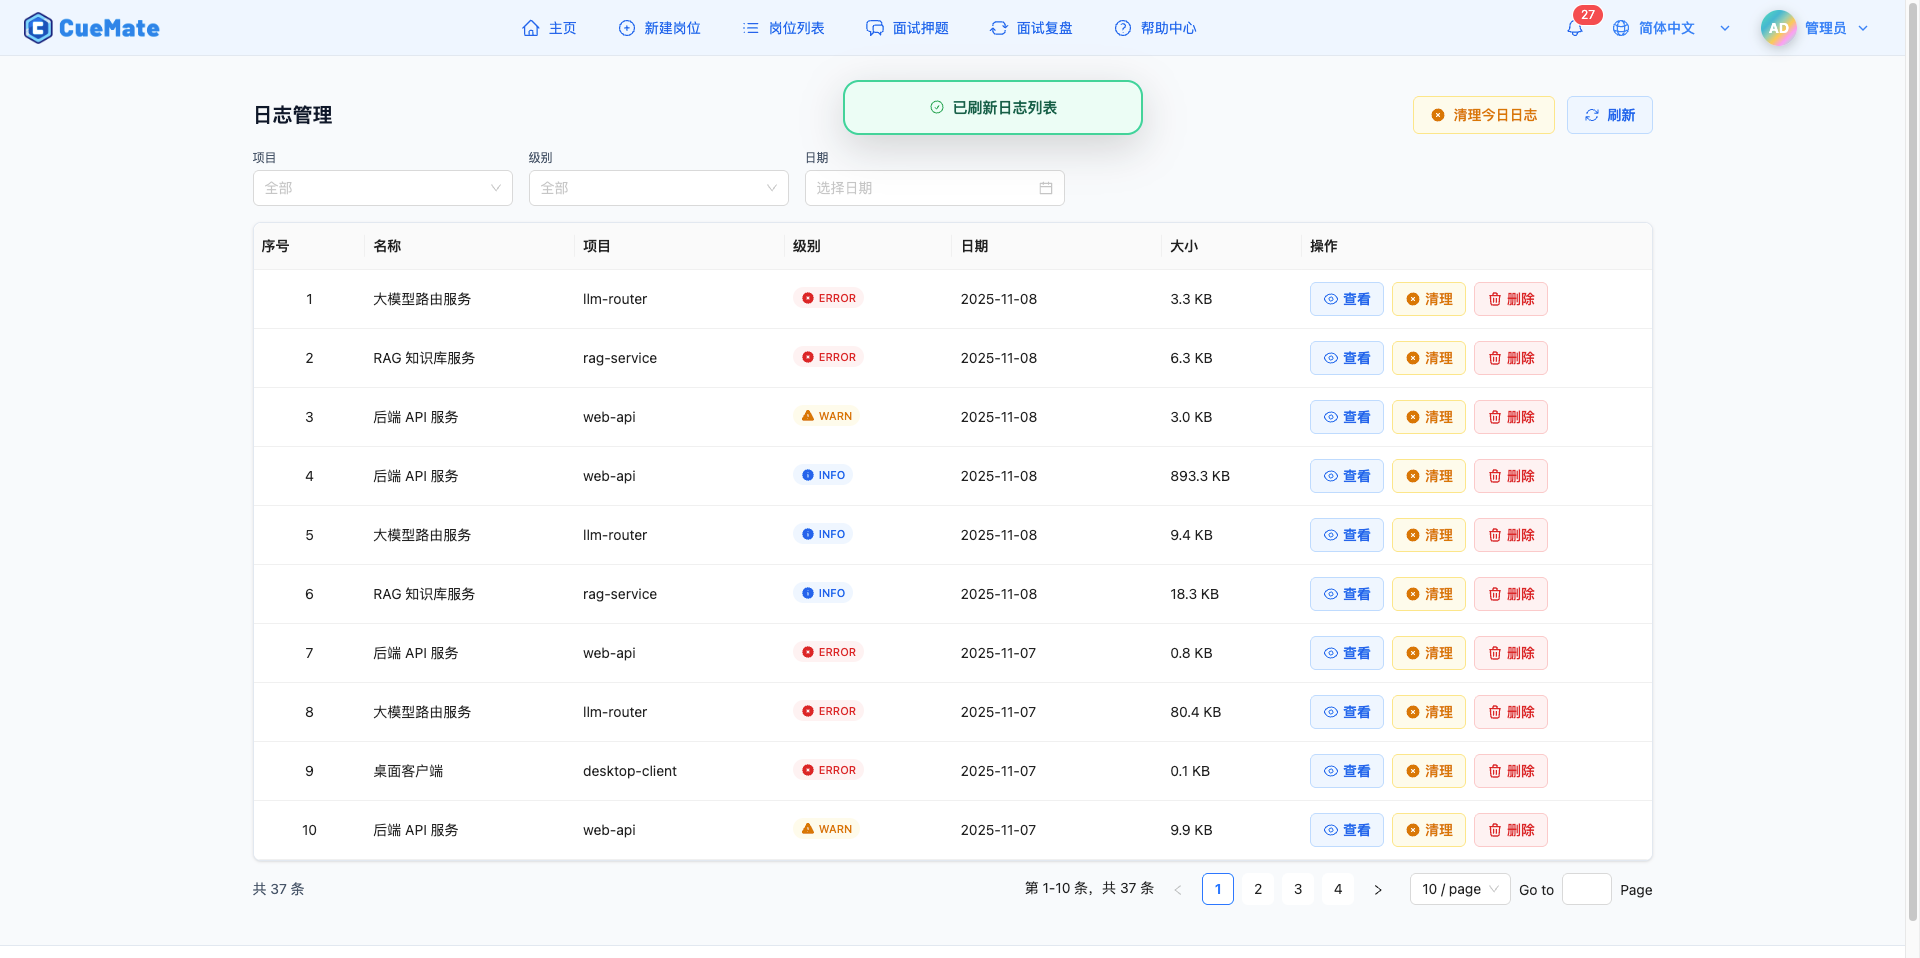Click the Go to page input field
This screenshot has width=1920, height=958.
pos(1586,889)
